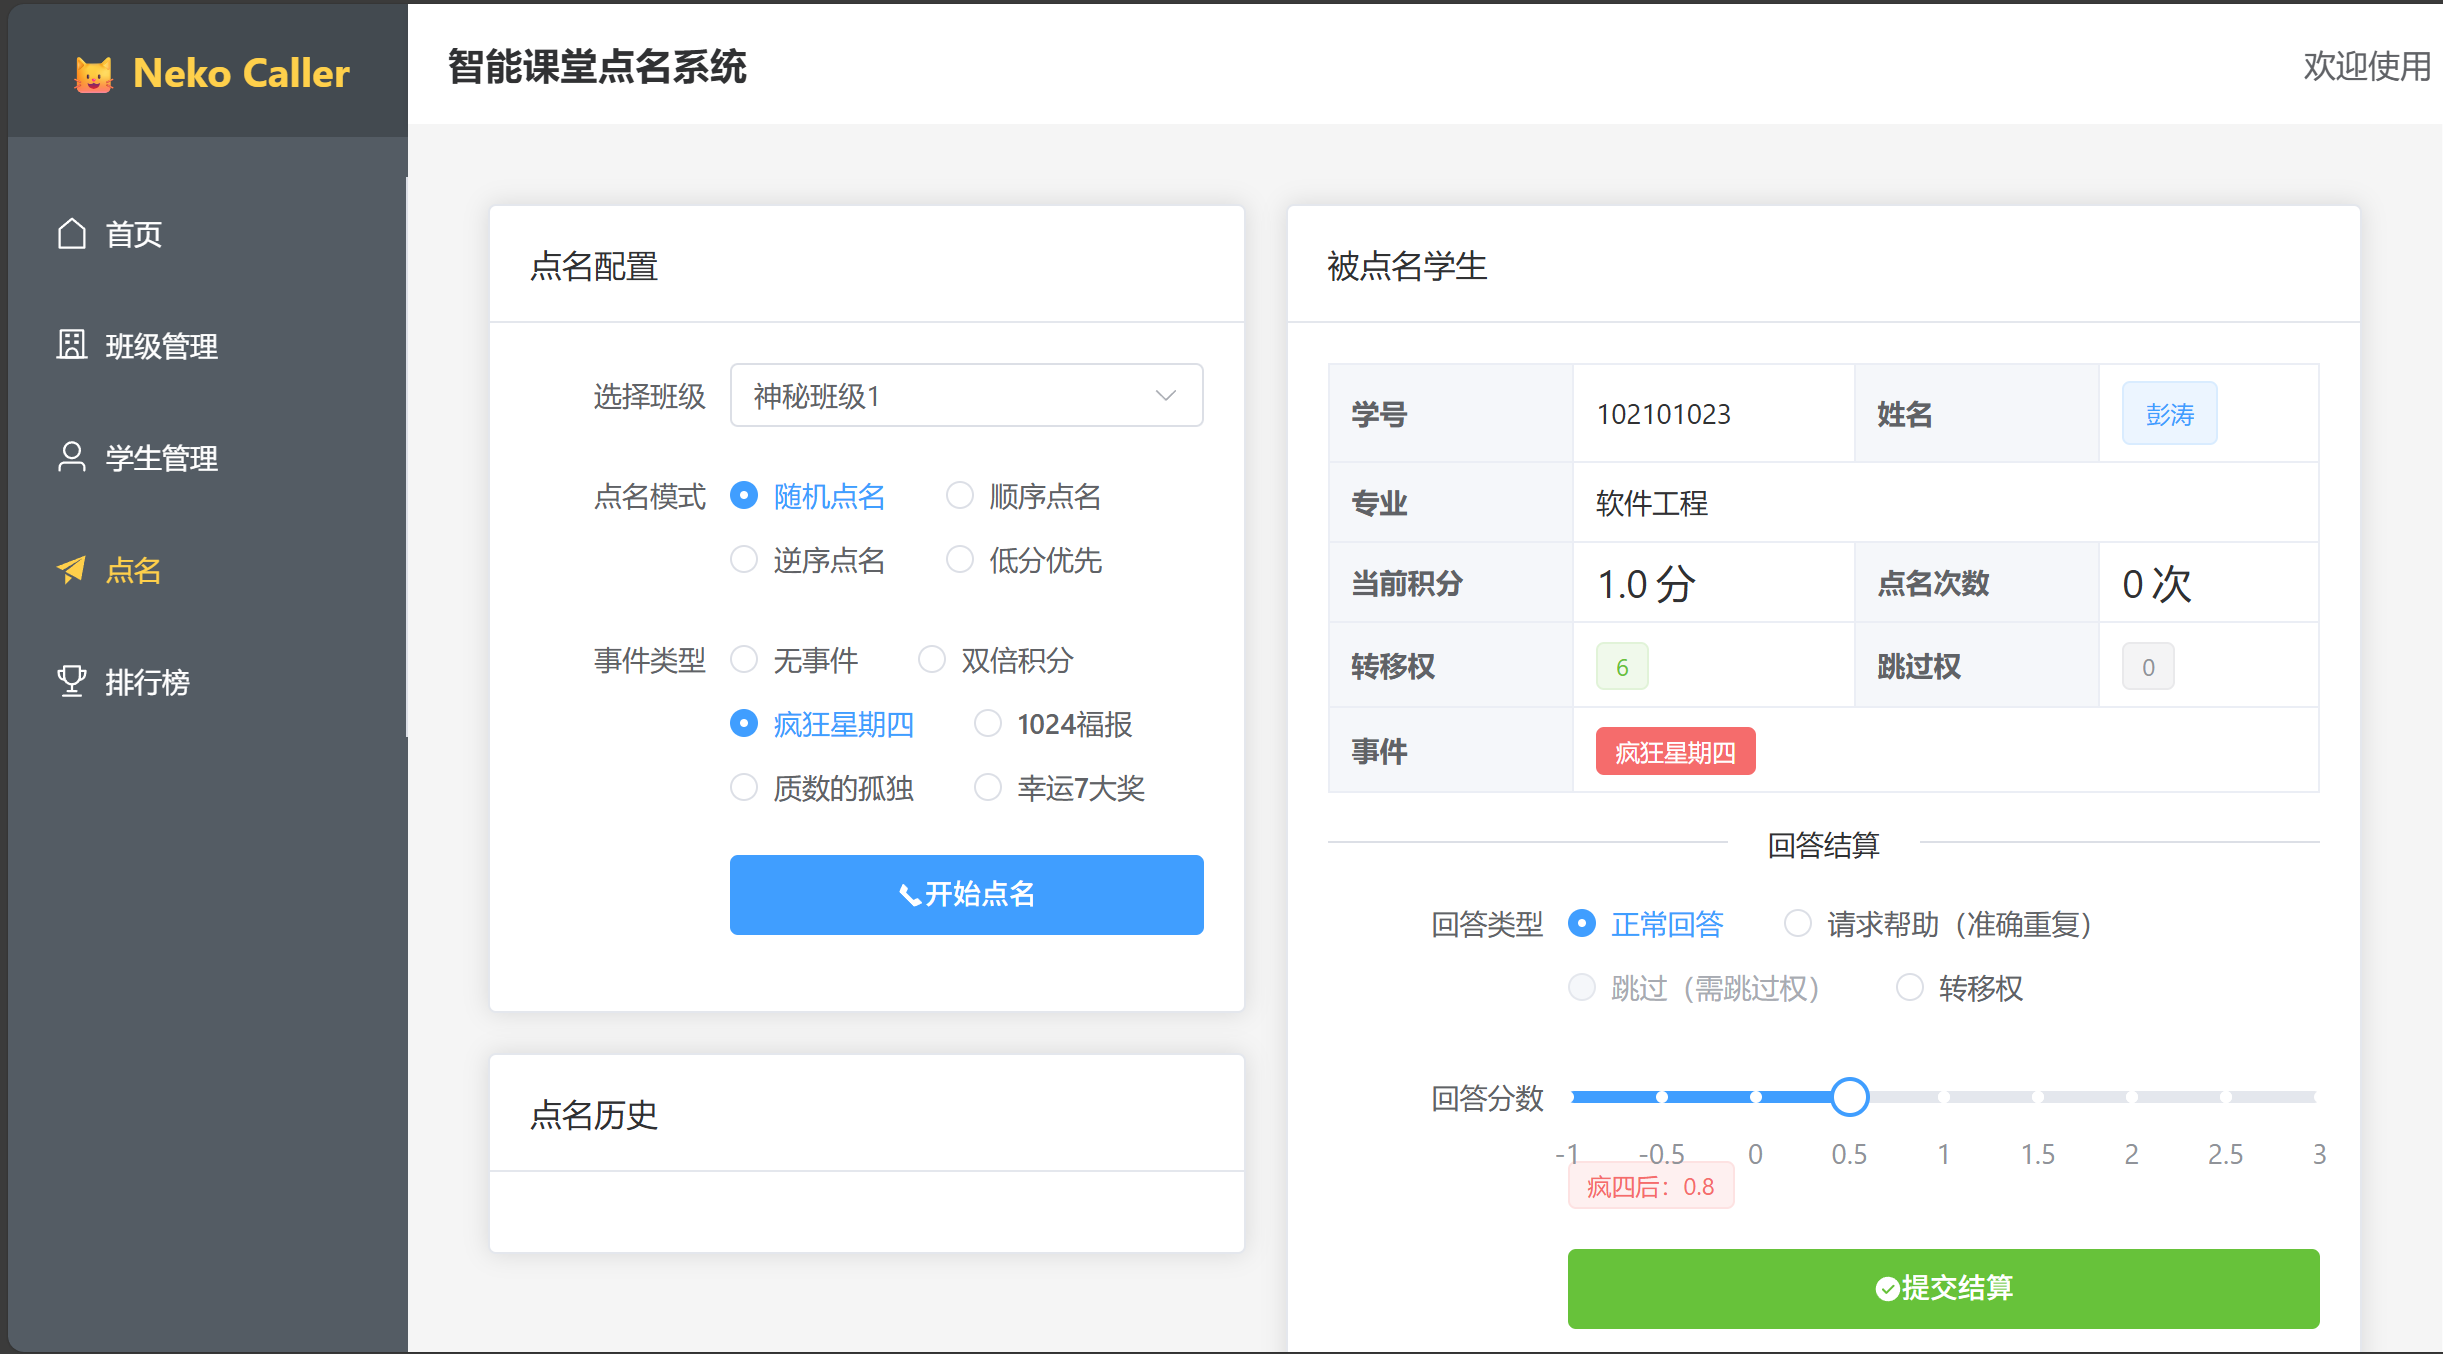Screen dimensions: 2443x1354
Task: Select 转移权 answer type option
Action: tap(1910, 988)
